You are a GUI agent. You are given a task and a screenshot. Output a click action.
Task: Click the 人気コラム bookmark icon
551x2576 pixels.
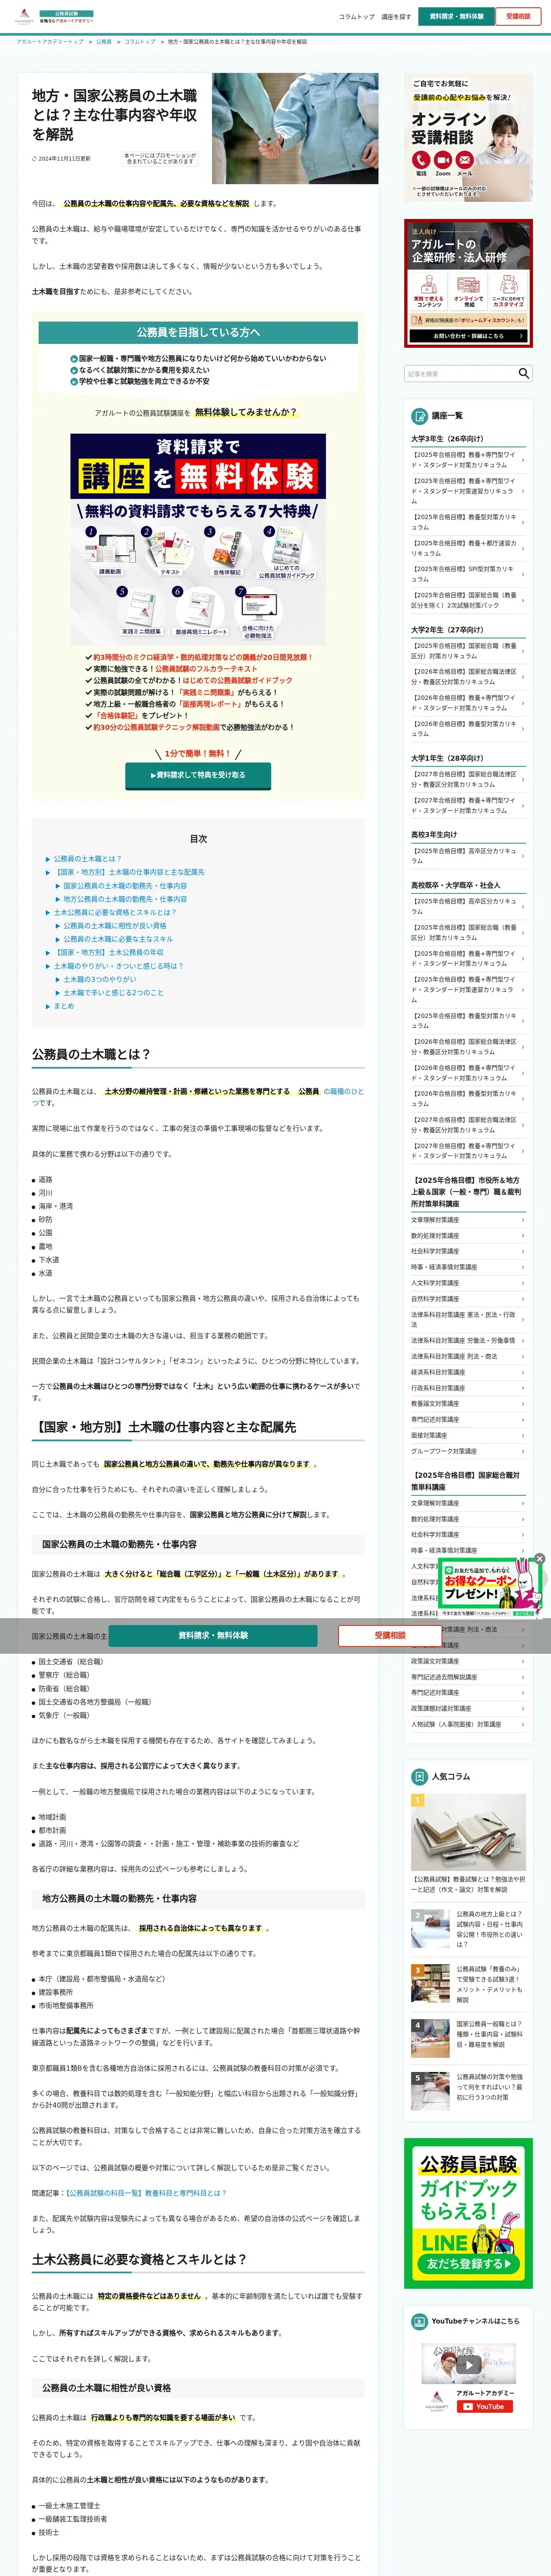pos(420,1776)
